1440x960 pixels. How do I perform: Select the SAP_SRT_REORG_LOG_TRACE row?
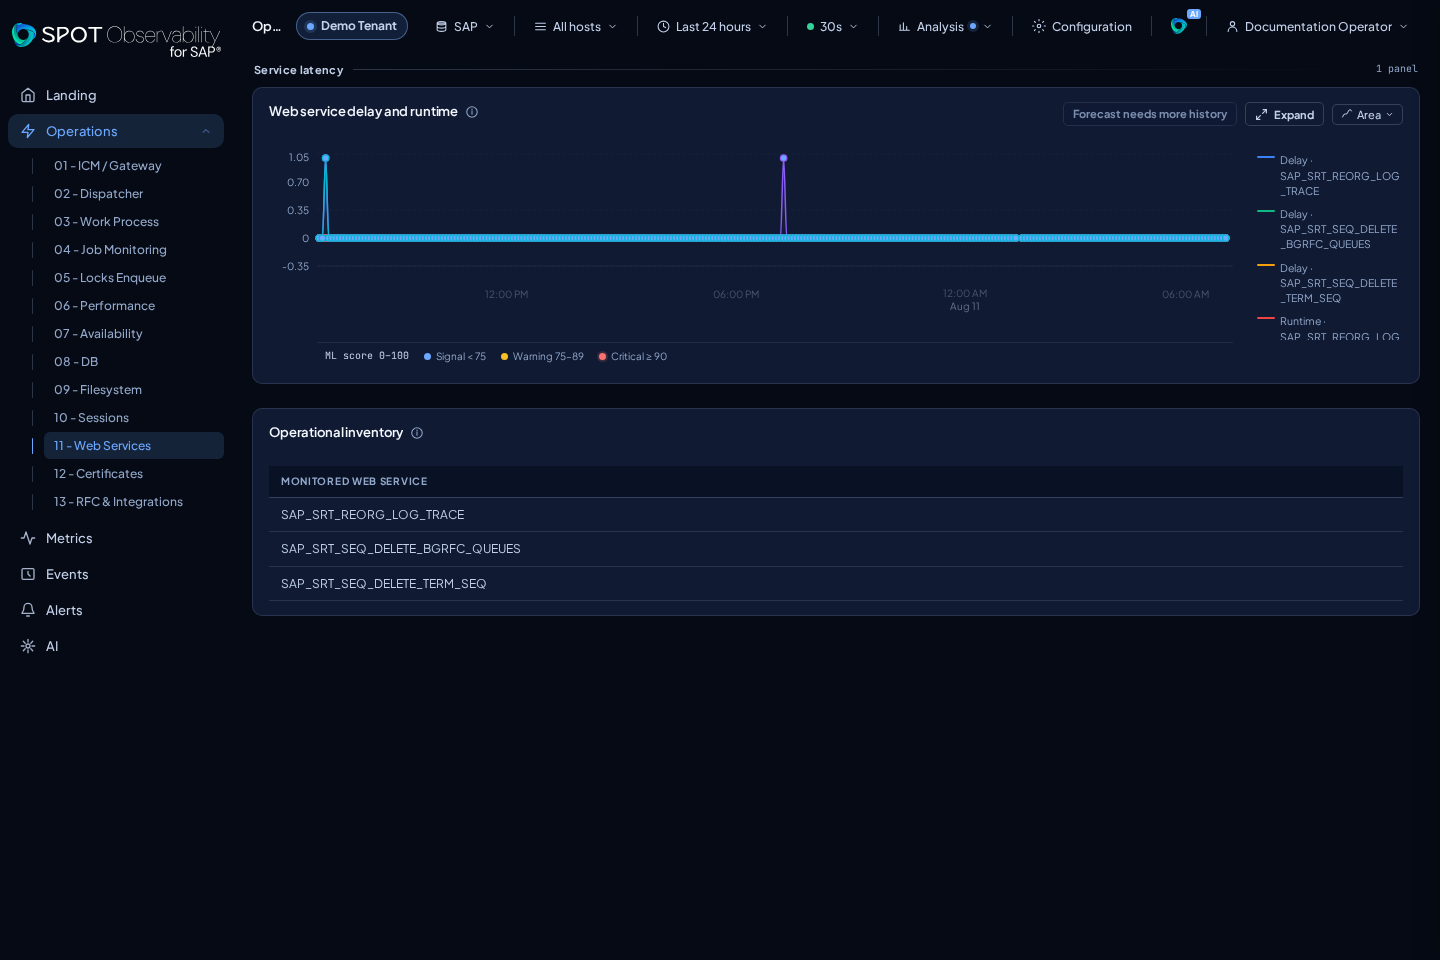pyautogui.click(x=836, y=515)
